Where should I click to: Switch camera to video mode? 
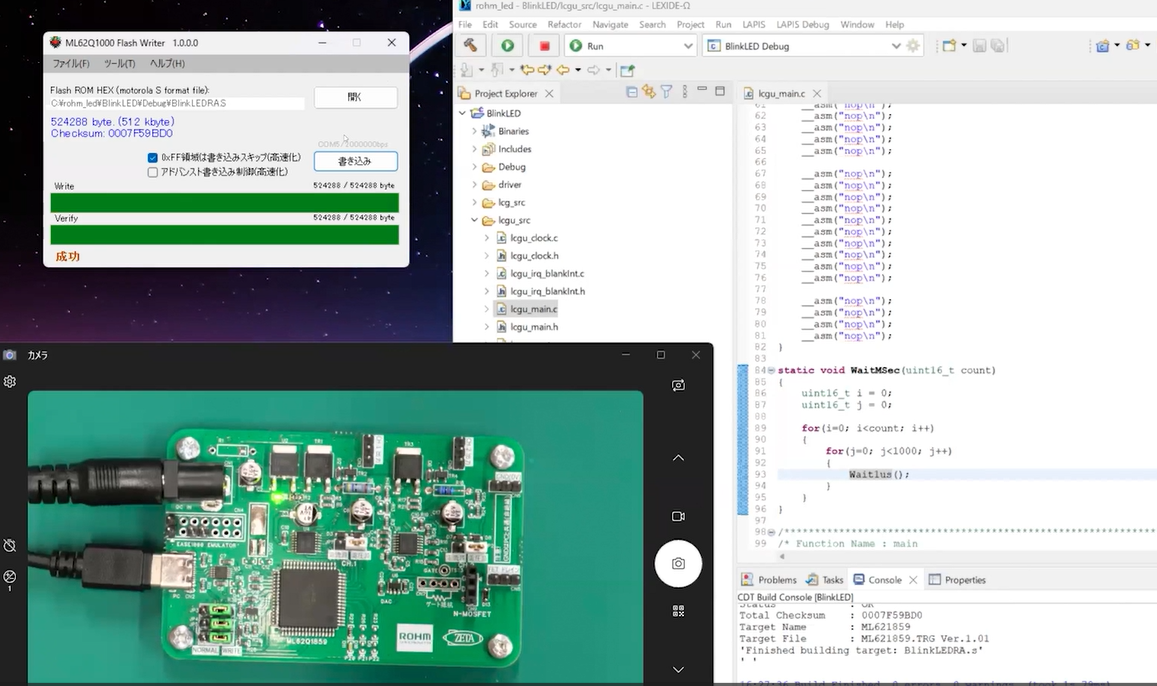[x=678, y=516]
